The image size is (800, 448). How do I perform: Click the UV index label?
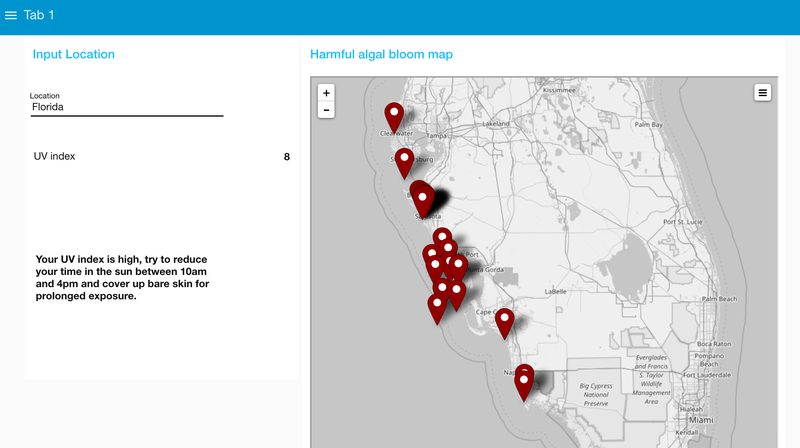[x=55, y=157]
